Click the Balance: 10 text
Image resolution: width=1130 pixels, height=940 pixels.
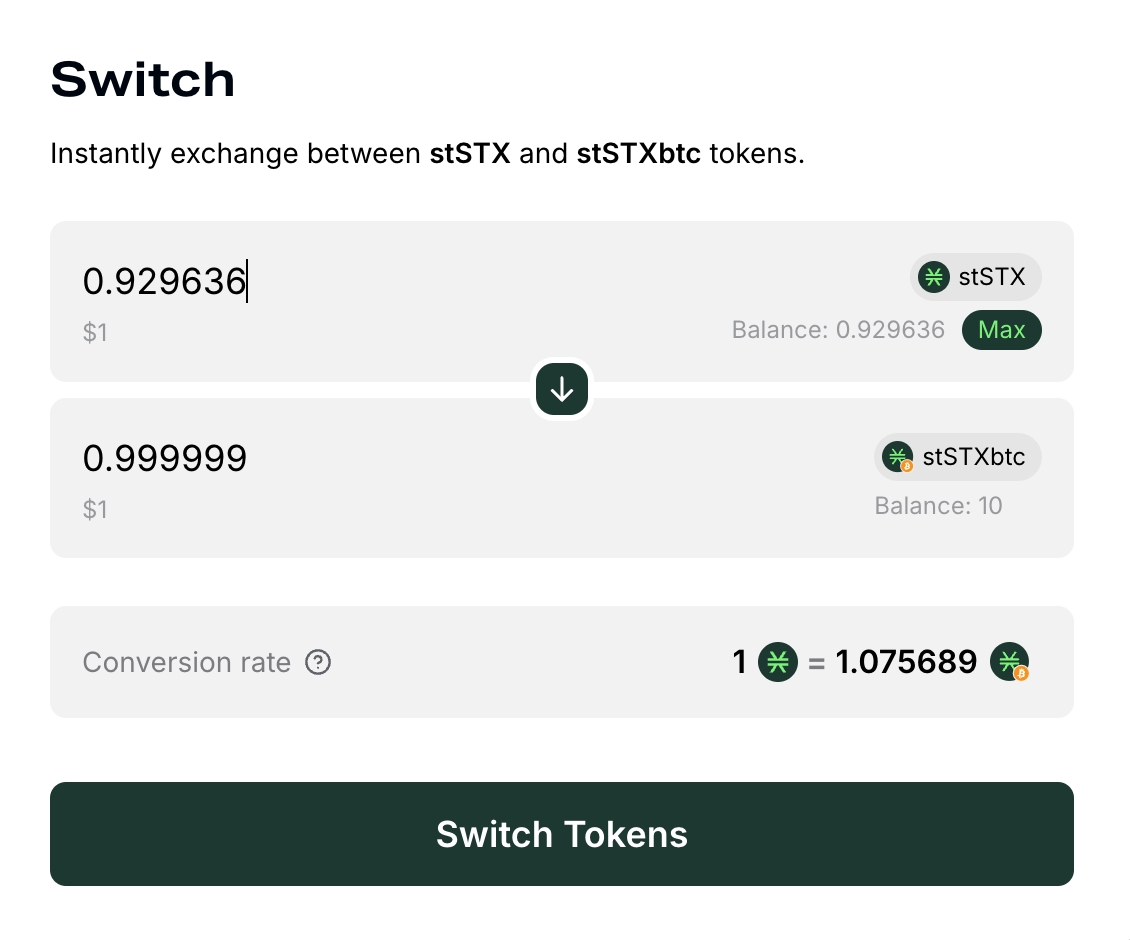[938, 506]
